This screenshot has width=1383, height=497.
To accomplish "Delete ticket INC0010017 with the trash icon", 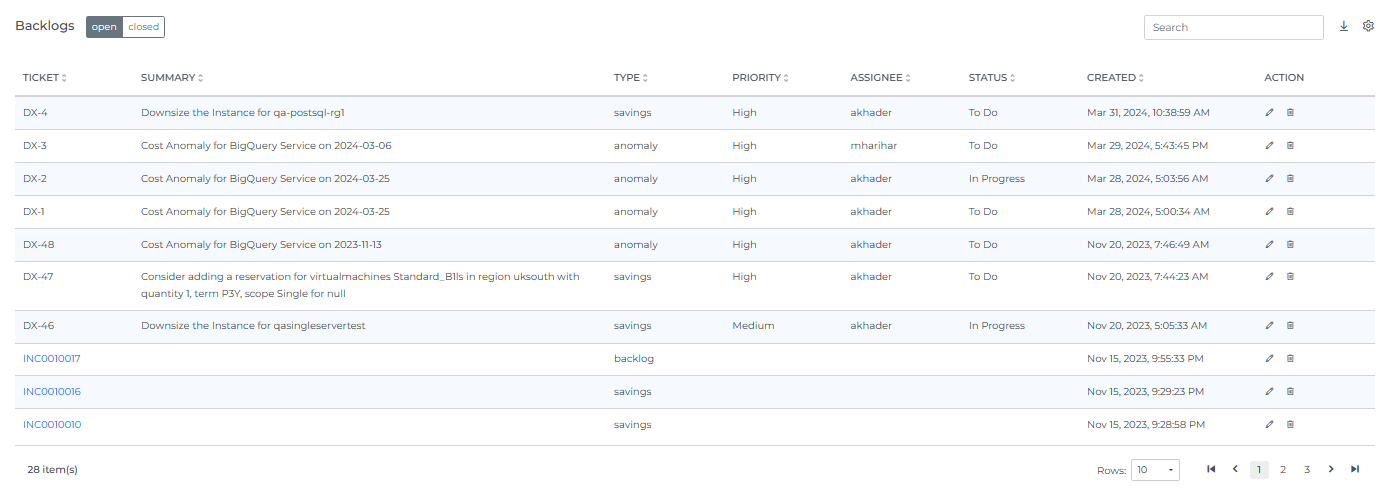I will point(1290,358).
